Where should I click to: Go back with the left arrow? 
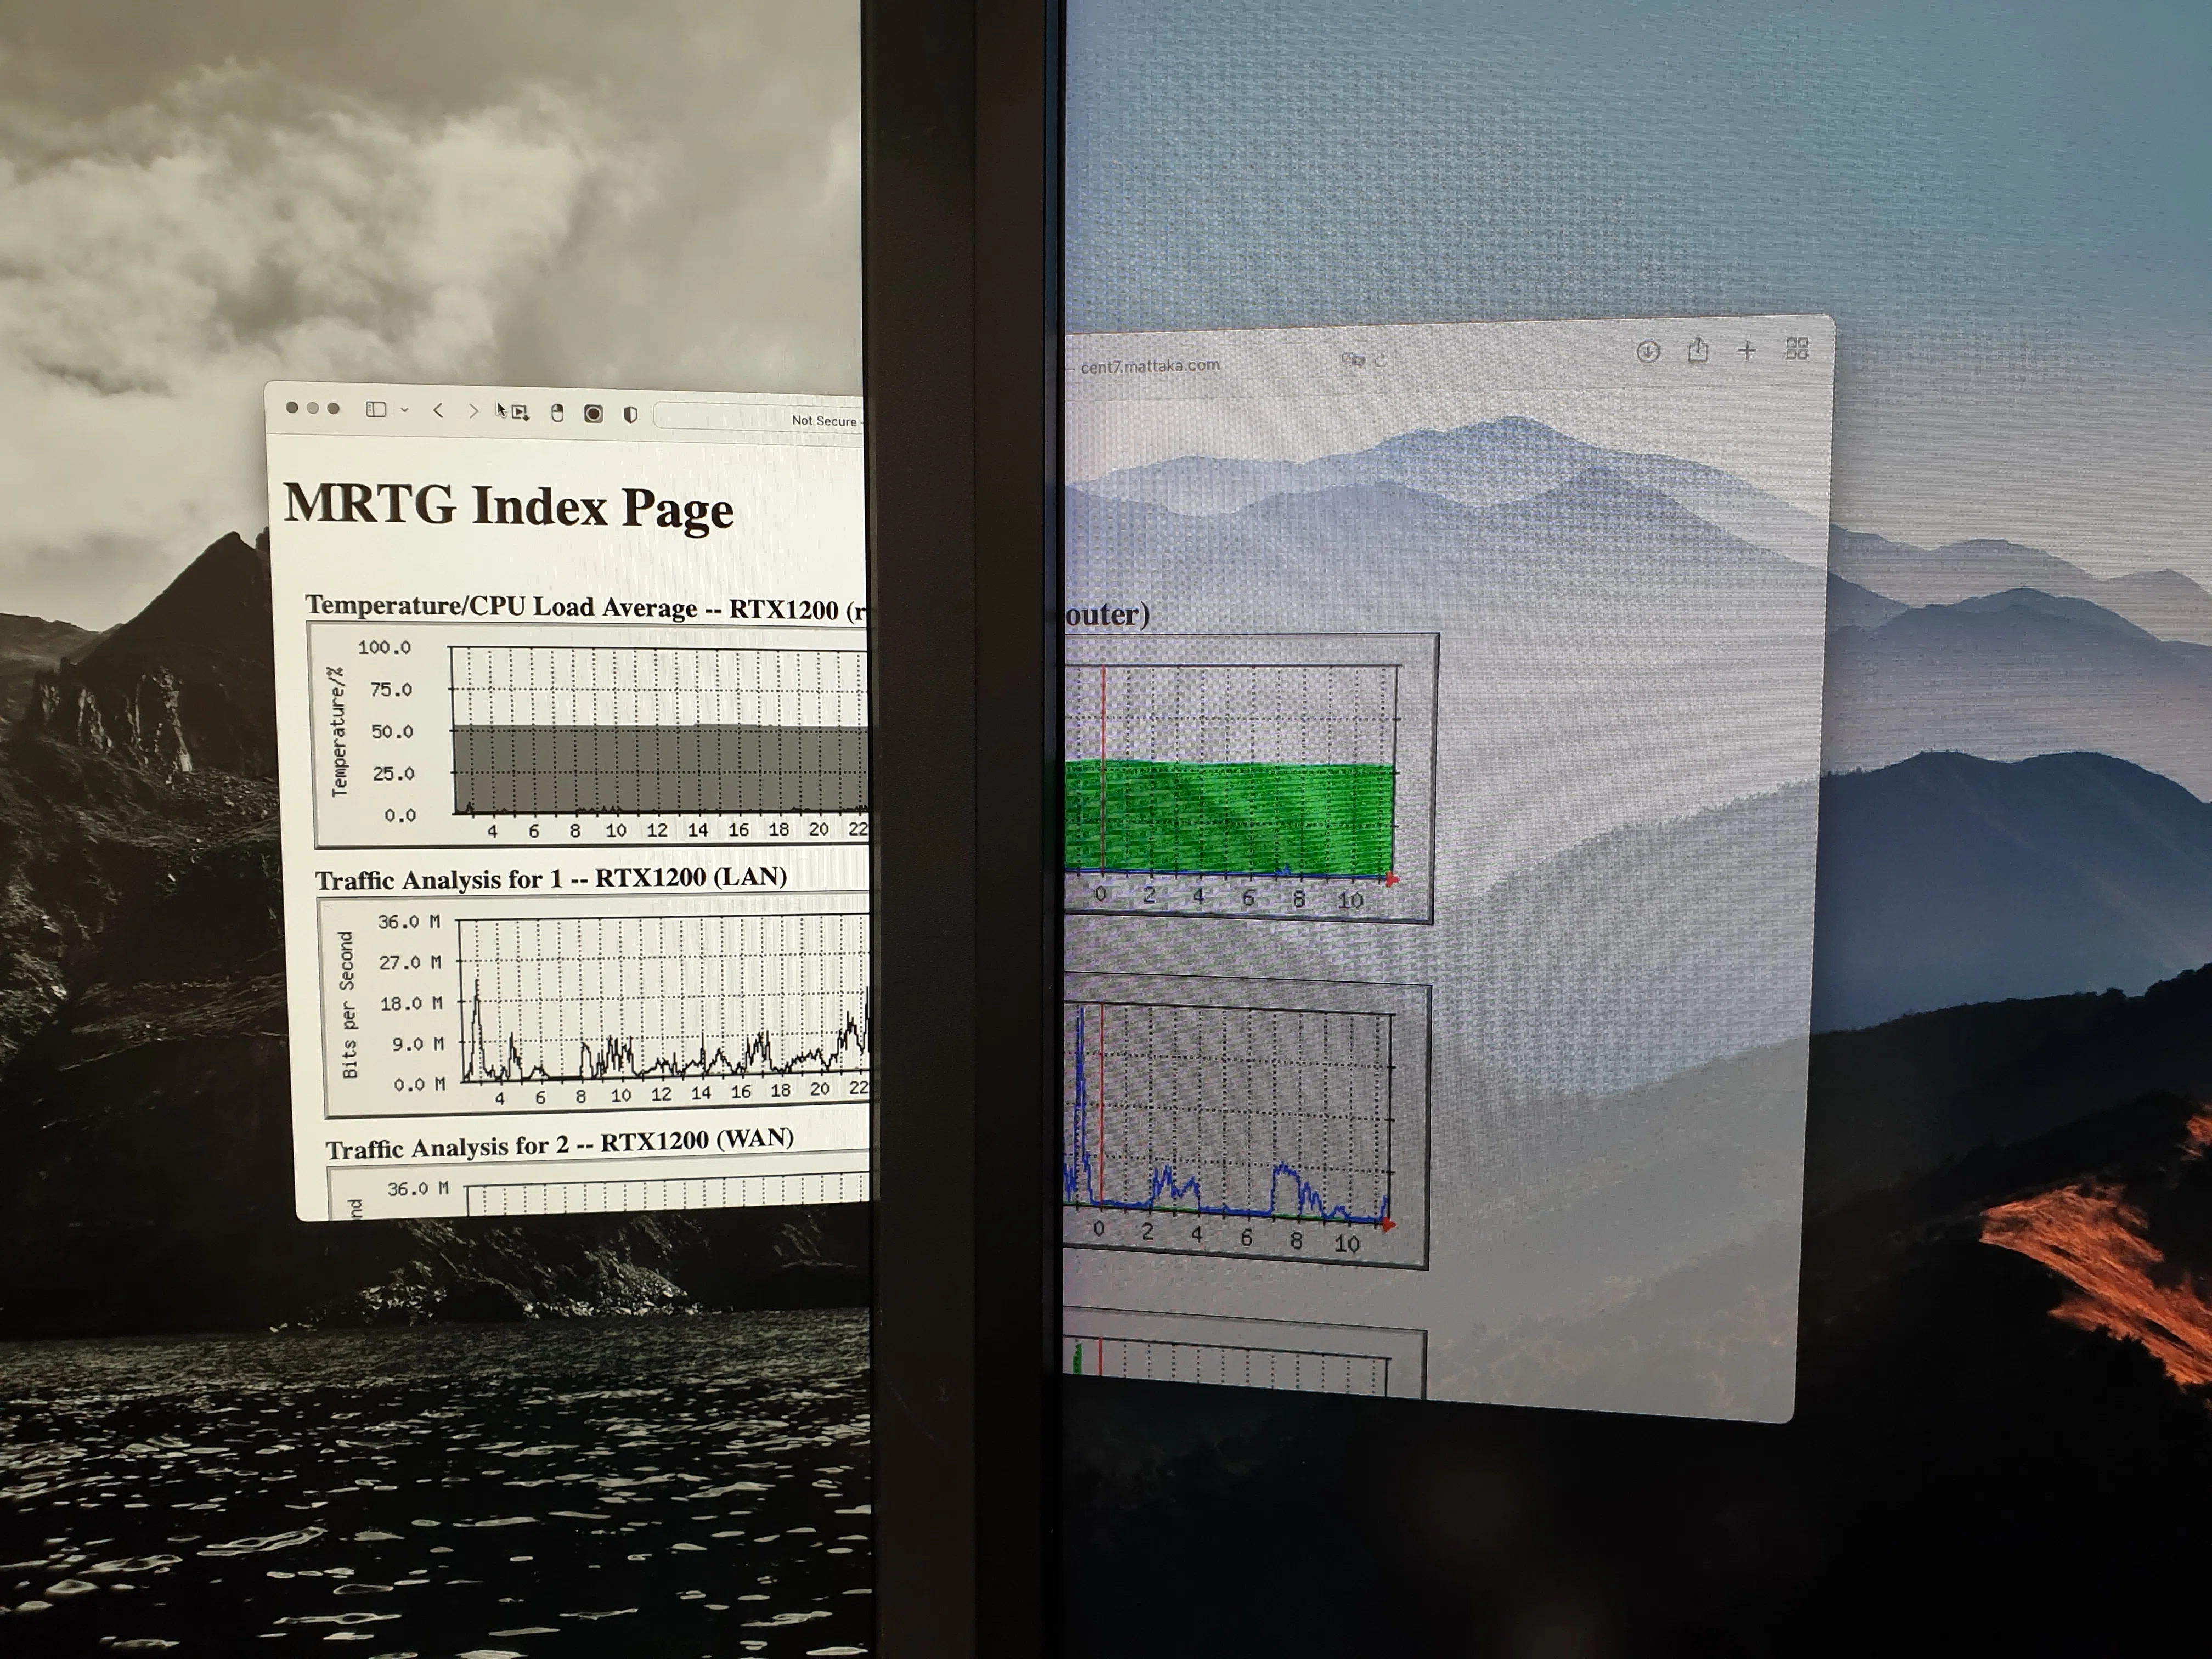[438, 410]
